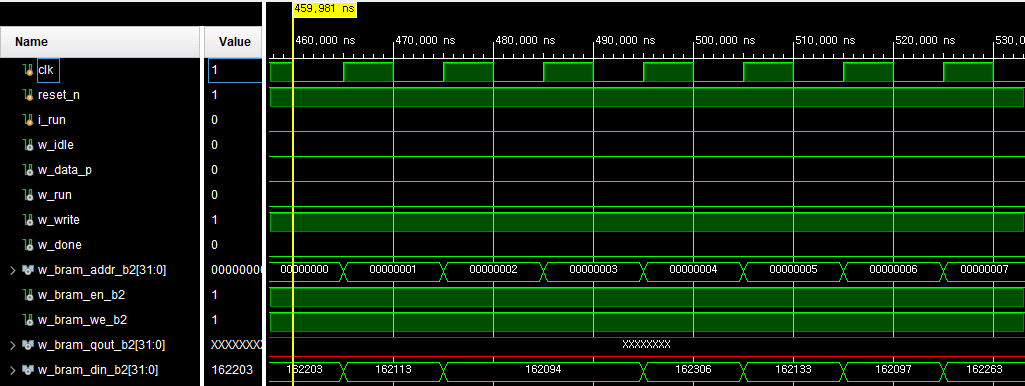Expand the w_bram_addr_b2[31:0] bus

pyautogui.click(x=12, y=270)
